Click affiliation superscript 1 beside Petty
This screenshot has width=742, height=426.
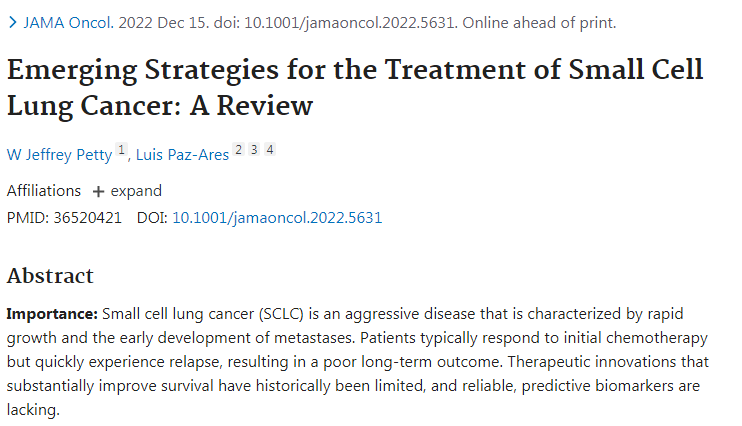(121, 150)
